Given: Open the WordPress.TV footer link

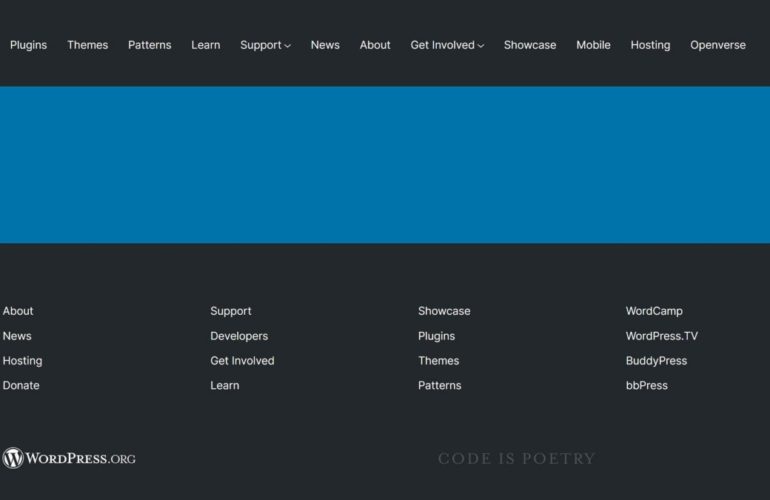Looking at the screenshot, I should [662, 336].
